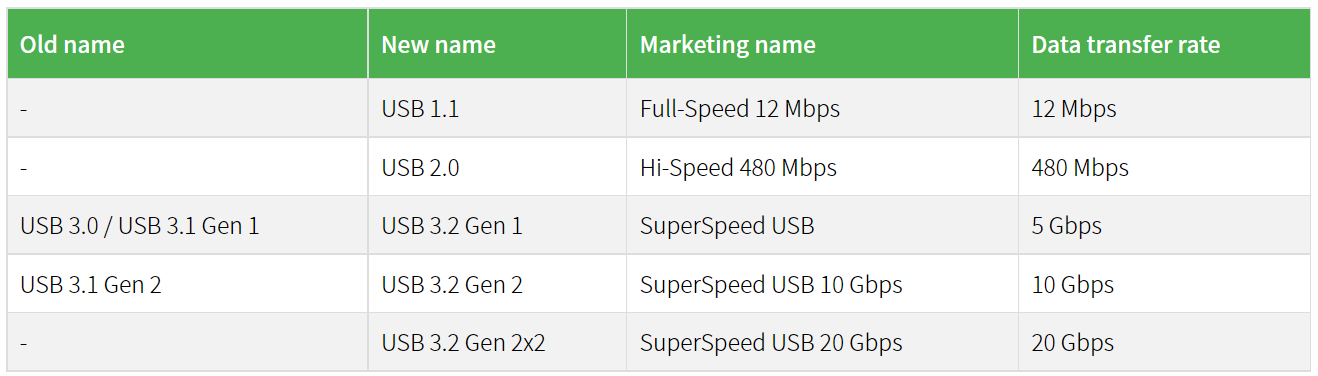Select the "USB 2.0" cell
1318x376 pixels.
click(497, 167)
